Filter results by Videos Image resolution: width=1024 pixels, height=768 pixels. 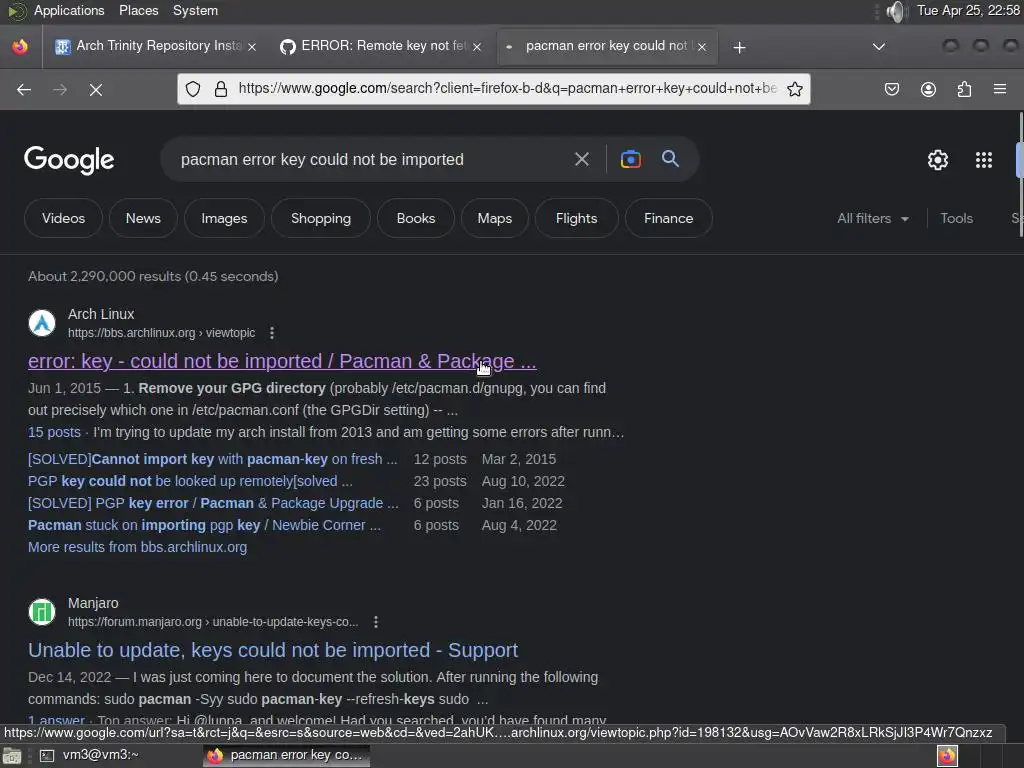63,218
